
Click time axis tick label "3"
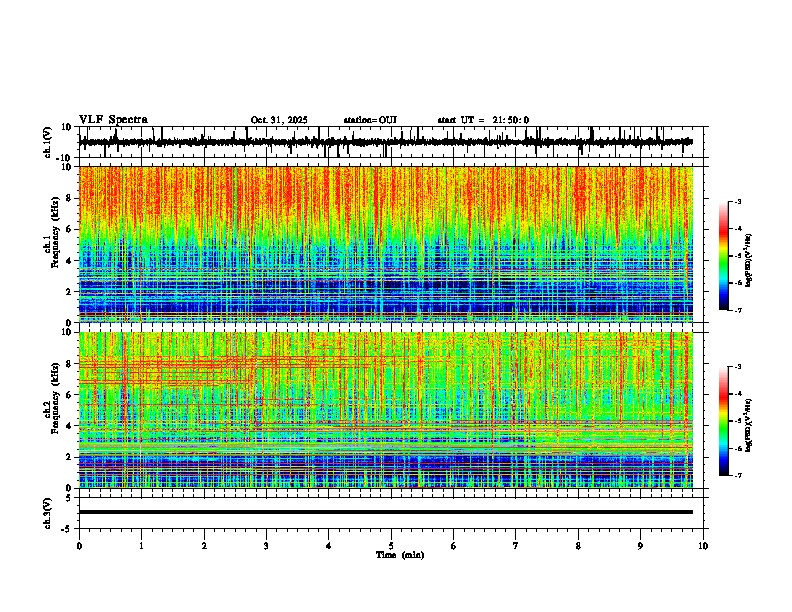[266, 546]
